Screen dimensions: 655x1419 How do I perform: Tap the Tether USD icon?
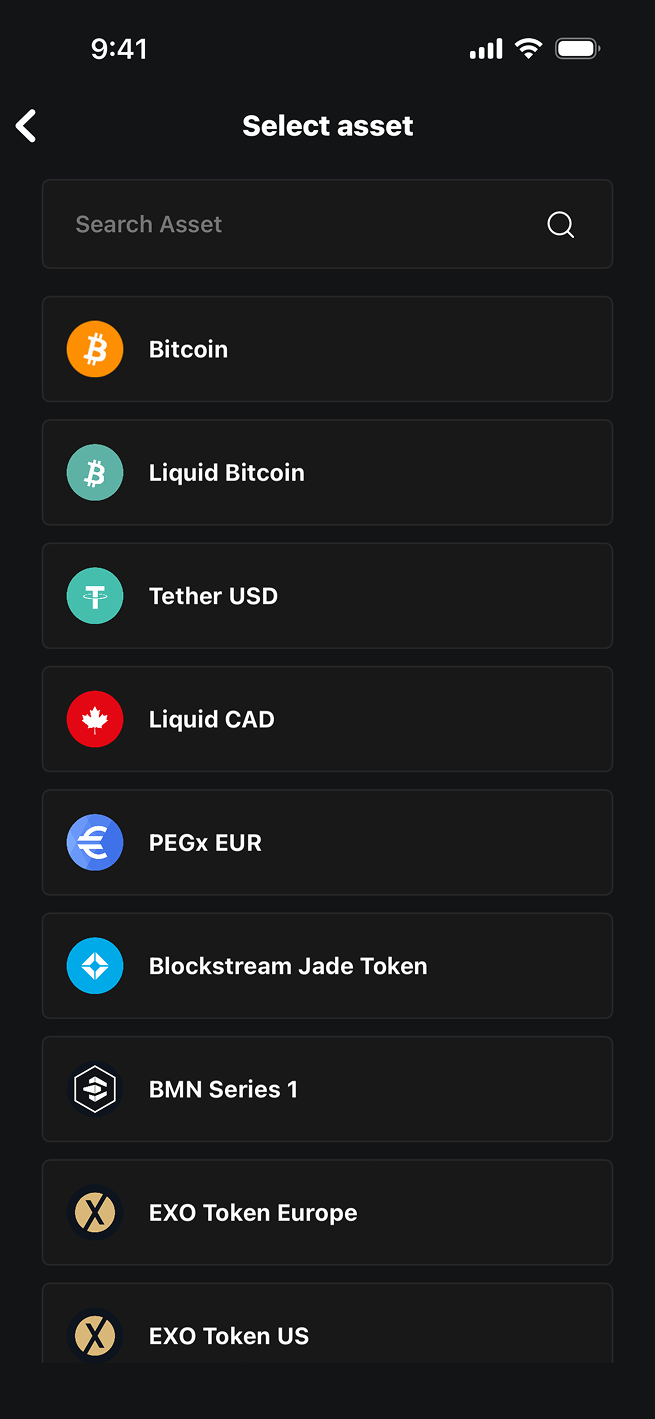tap(94, 595)
